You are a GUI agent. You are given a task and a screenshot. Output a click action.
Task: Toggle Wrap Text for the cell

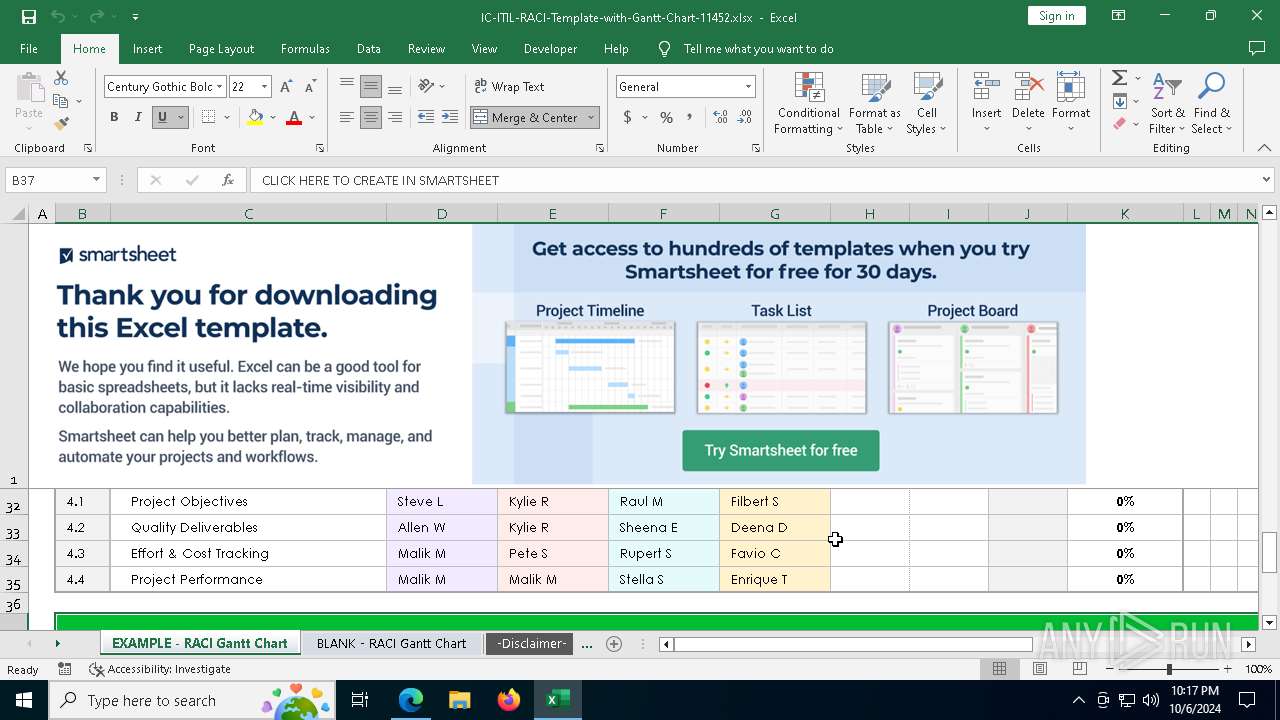(509, 87)
